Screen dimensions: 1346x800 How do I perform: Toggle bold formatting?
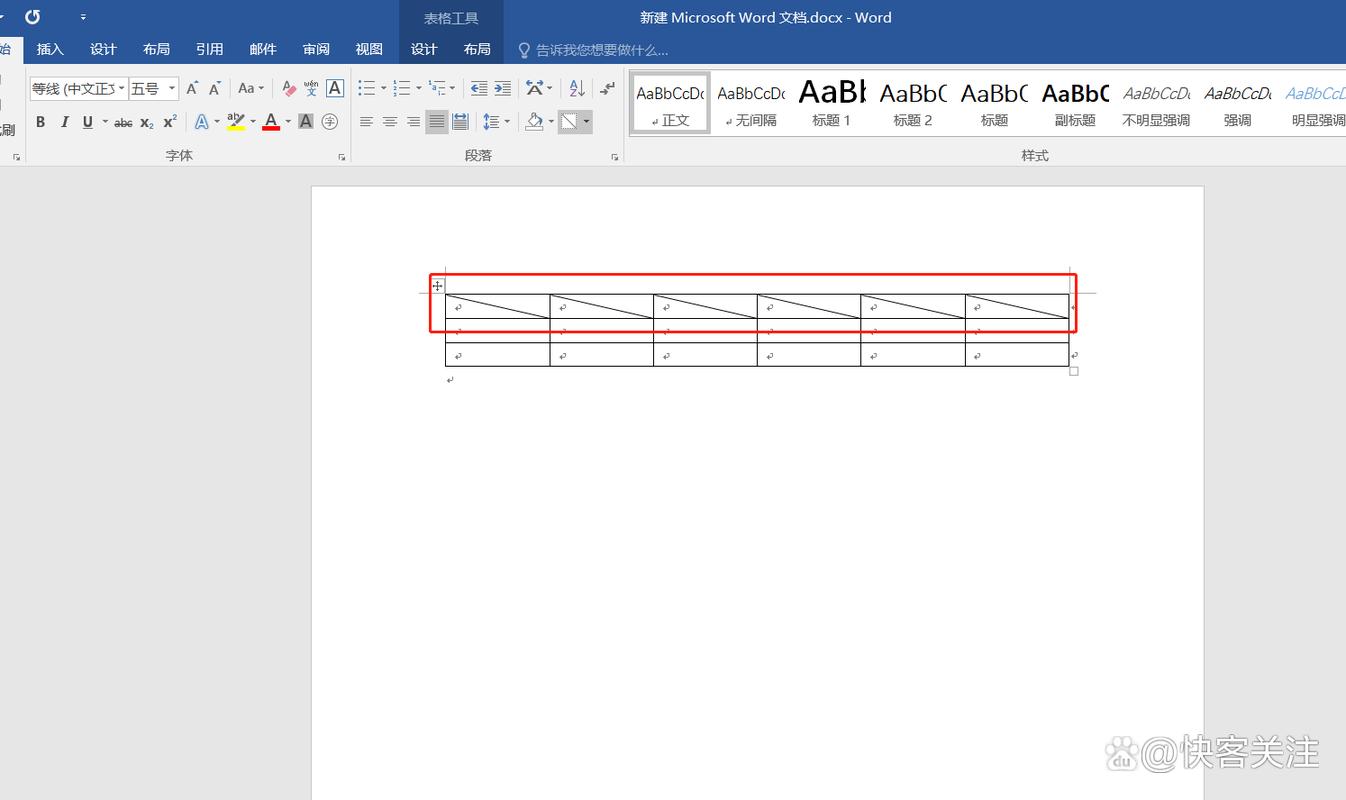40,122
